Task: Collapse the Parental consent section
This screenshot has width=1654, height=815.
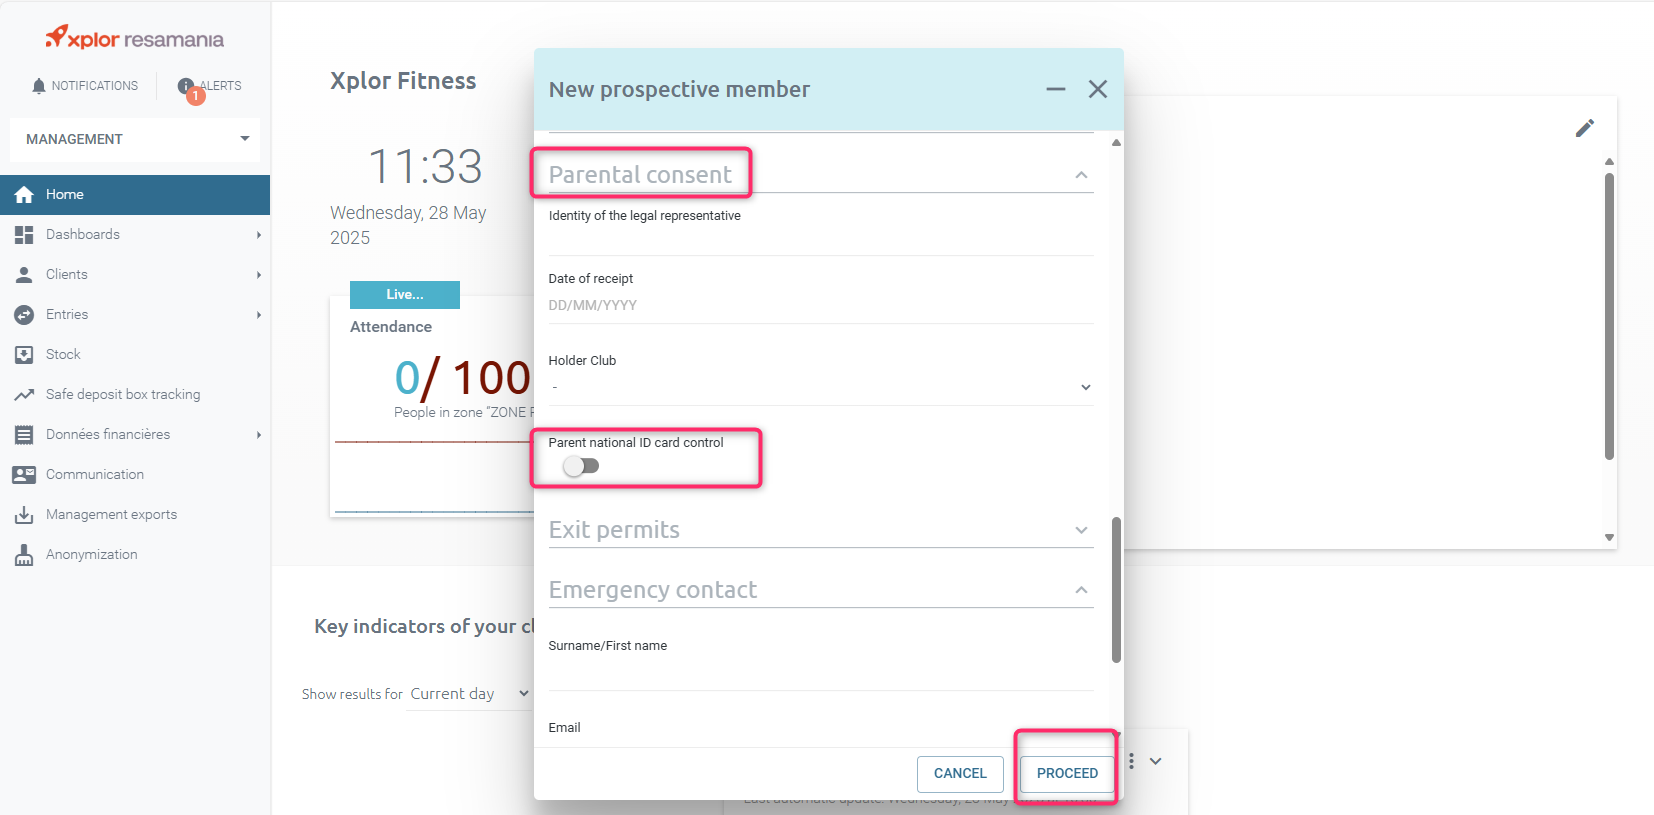Action: (x=1081, y=175)
